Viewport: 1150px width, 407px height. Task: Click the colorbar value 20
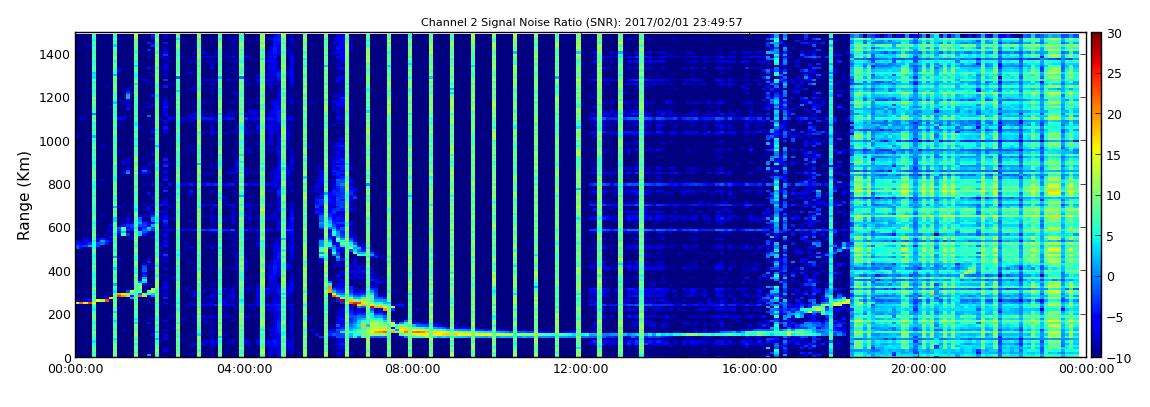pos(1114,114)
